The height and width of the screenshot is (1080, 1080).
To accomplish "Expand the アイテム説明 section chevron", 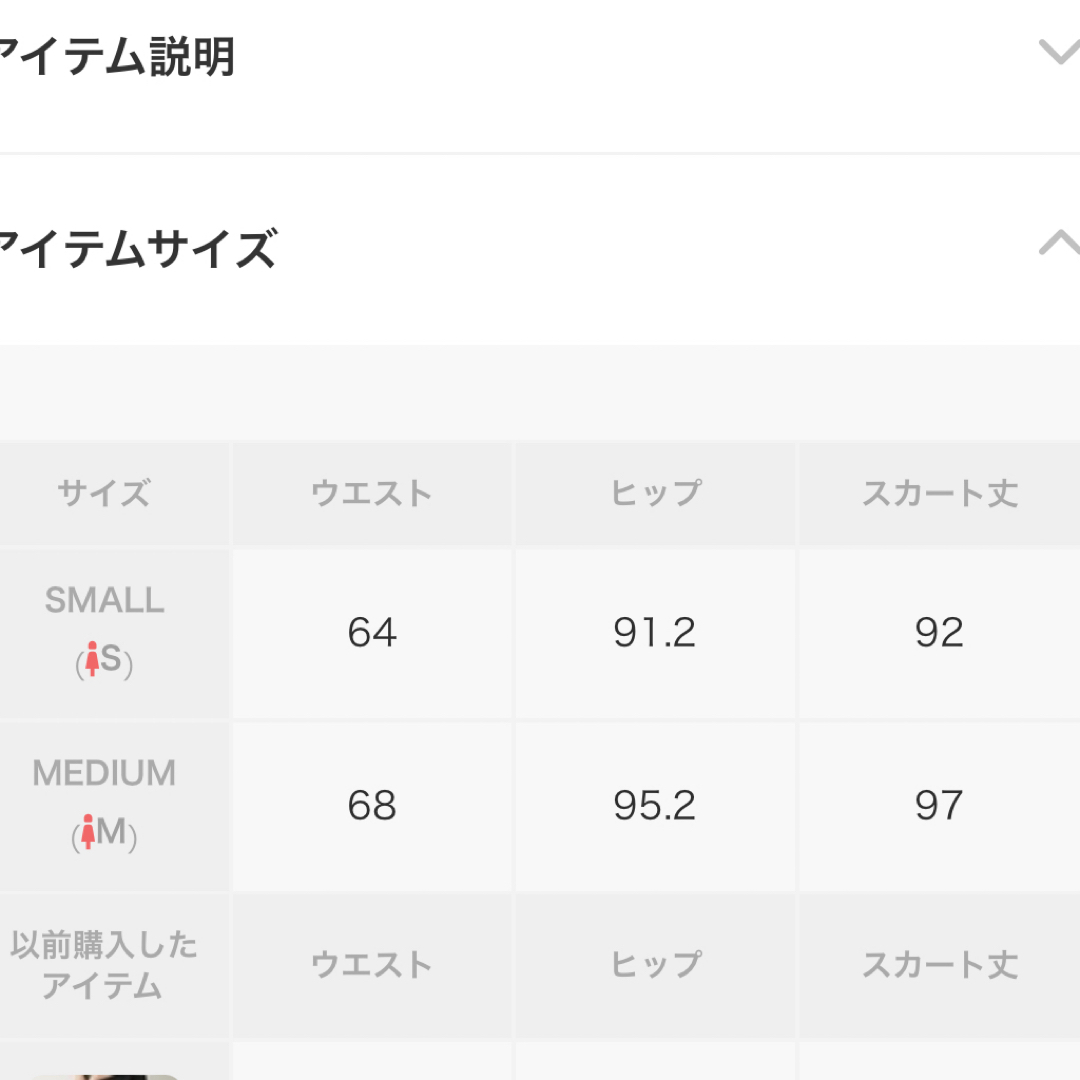I will 1061,52.
